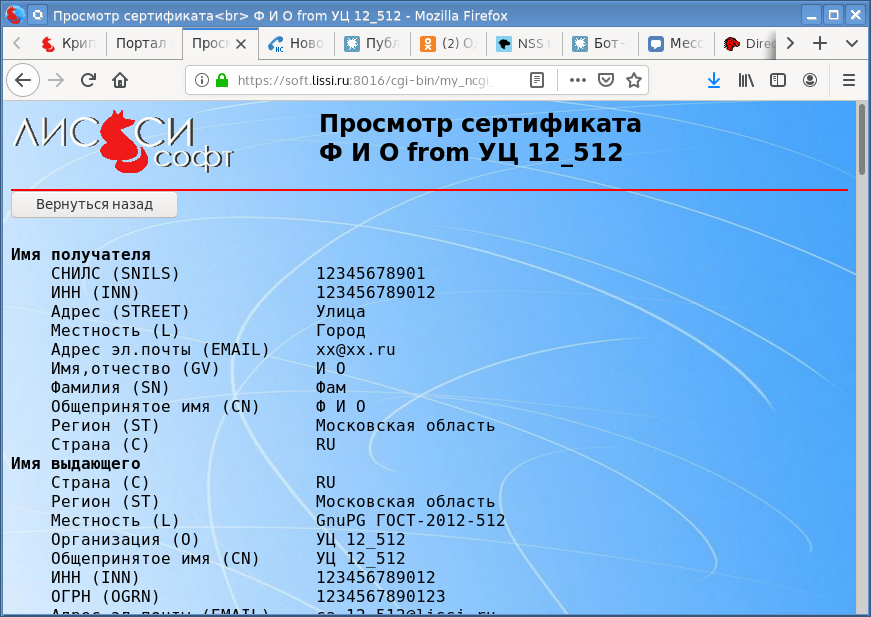Viewport: 871px width, 617px height.
Task: Open a new tab with plus button
Action: pos(820,44)
